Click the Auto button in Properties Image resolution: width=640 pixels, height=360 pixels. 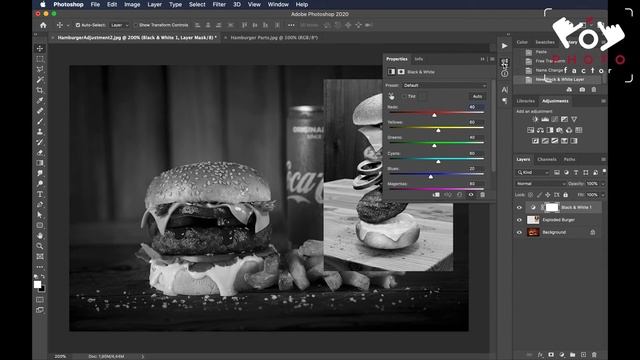(477, 96)
